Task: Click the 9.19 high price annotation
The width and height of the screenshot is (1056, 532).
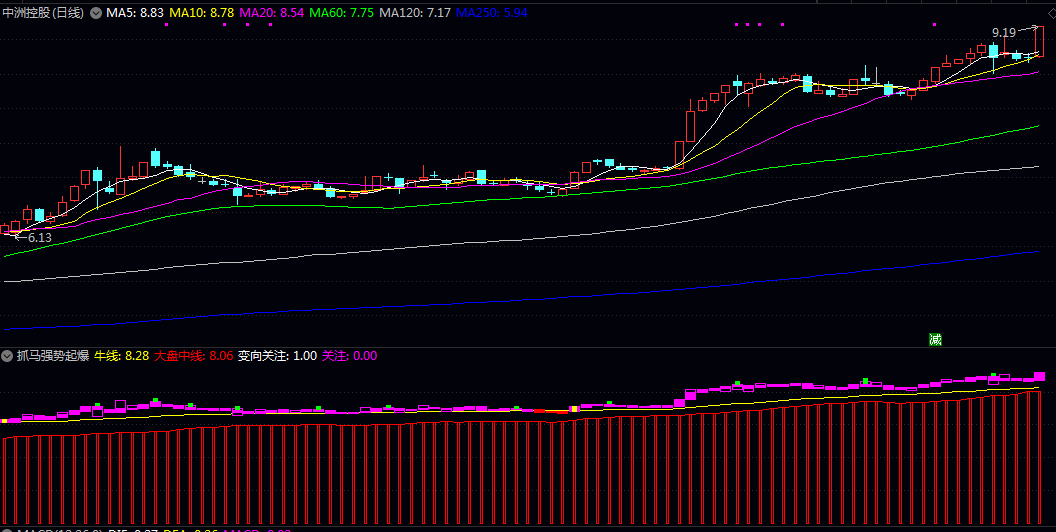Action: tap(1004, 32)
